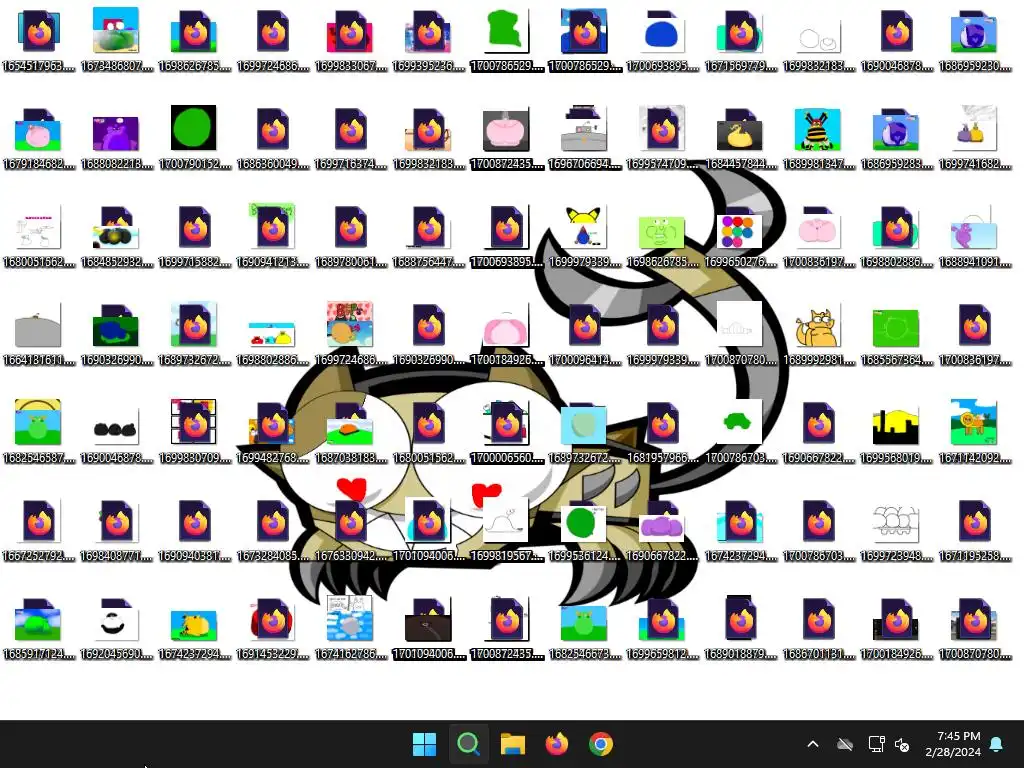
Task: Select desktop file 1686959230
Action: pyautogui.click(x=974, y=39)
